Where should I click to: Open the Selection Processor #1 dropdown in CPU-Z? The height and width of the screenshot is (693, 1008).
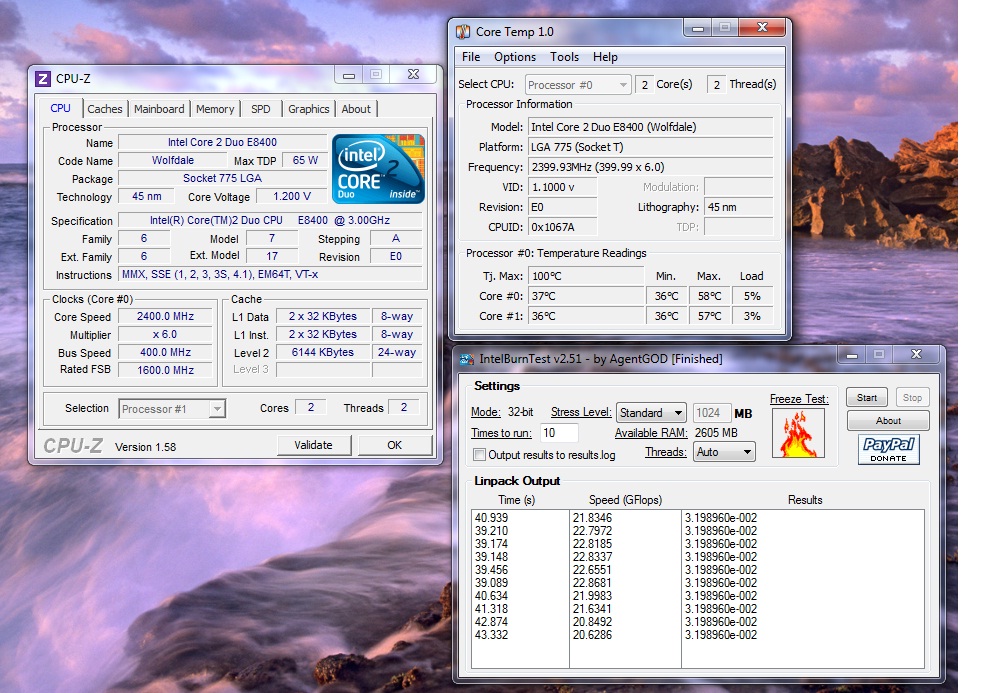[172, 409]
